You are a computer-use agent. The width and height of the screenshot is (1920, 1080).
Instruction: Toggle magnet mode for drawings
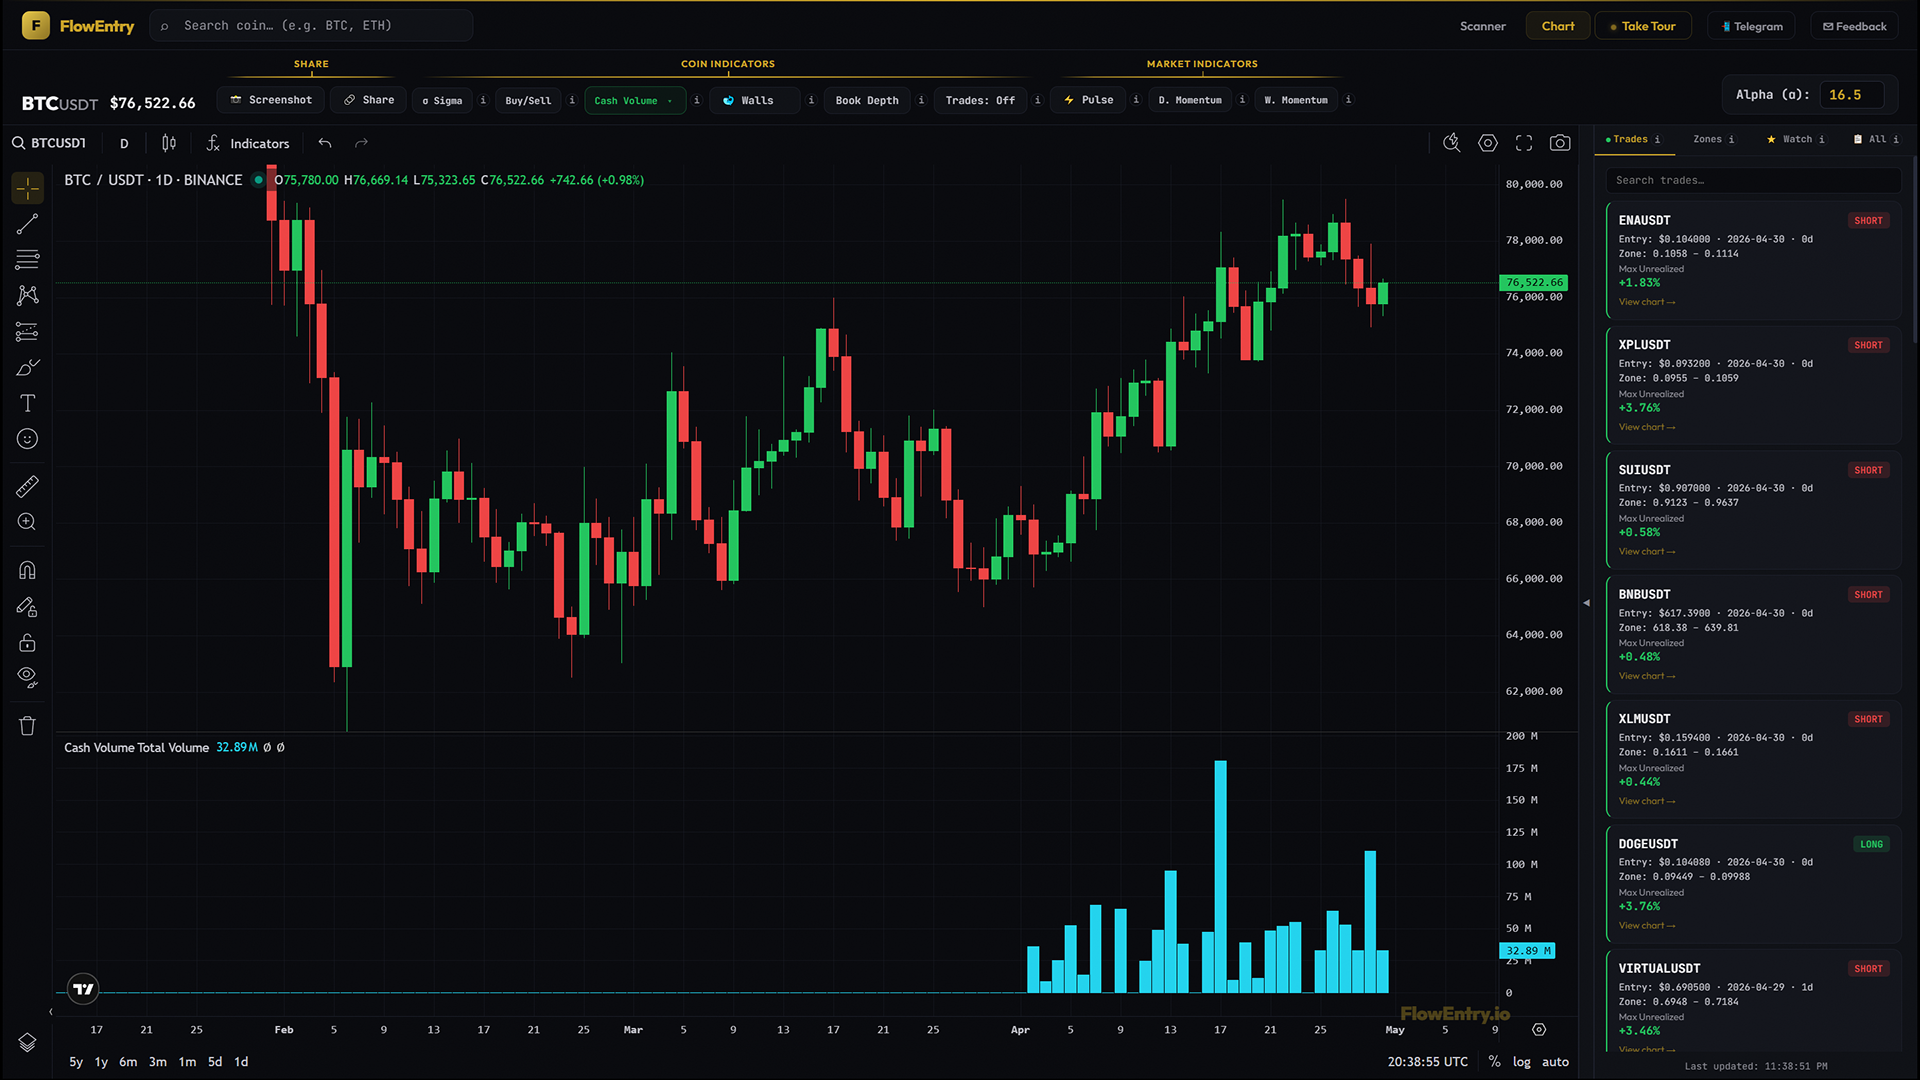(27, 570)
